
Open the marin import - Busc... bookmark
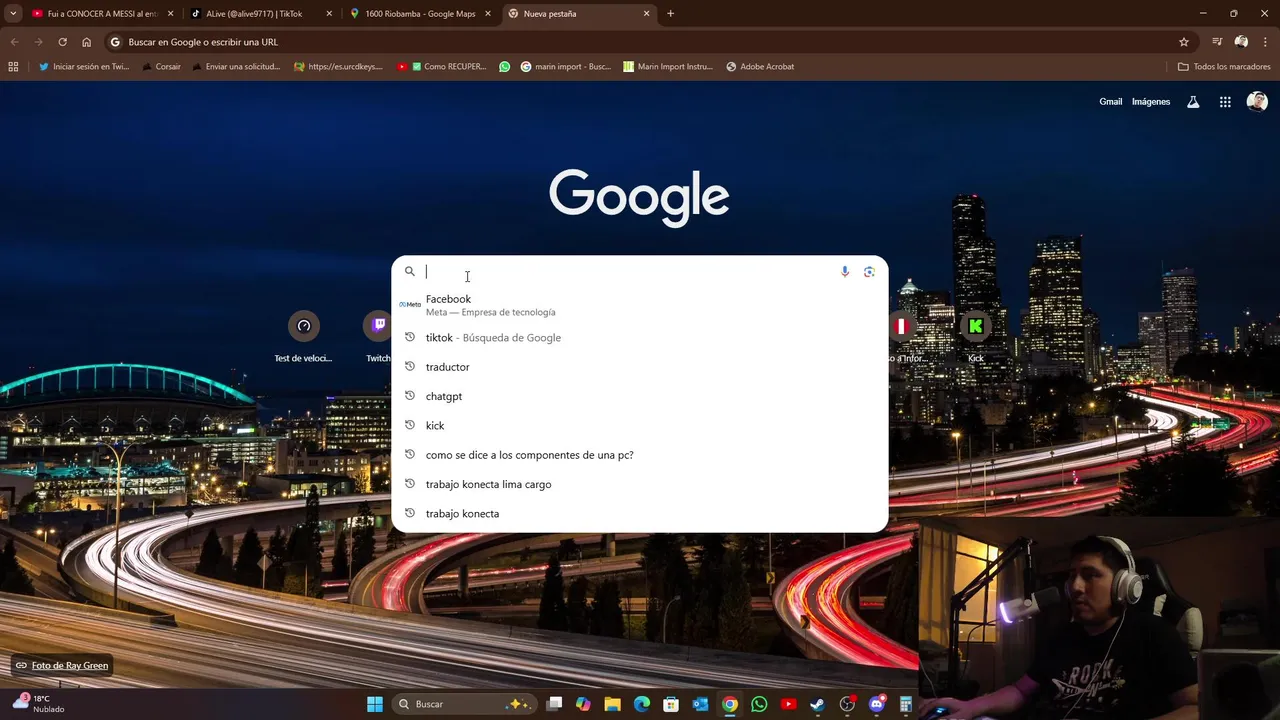[x=565, y=67]
